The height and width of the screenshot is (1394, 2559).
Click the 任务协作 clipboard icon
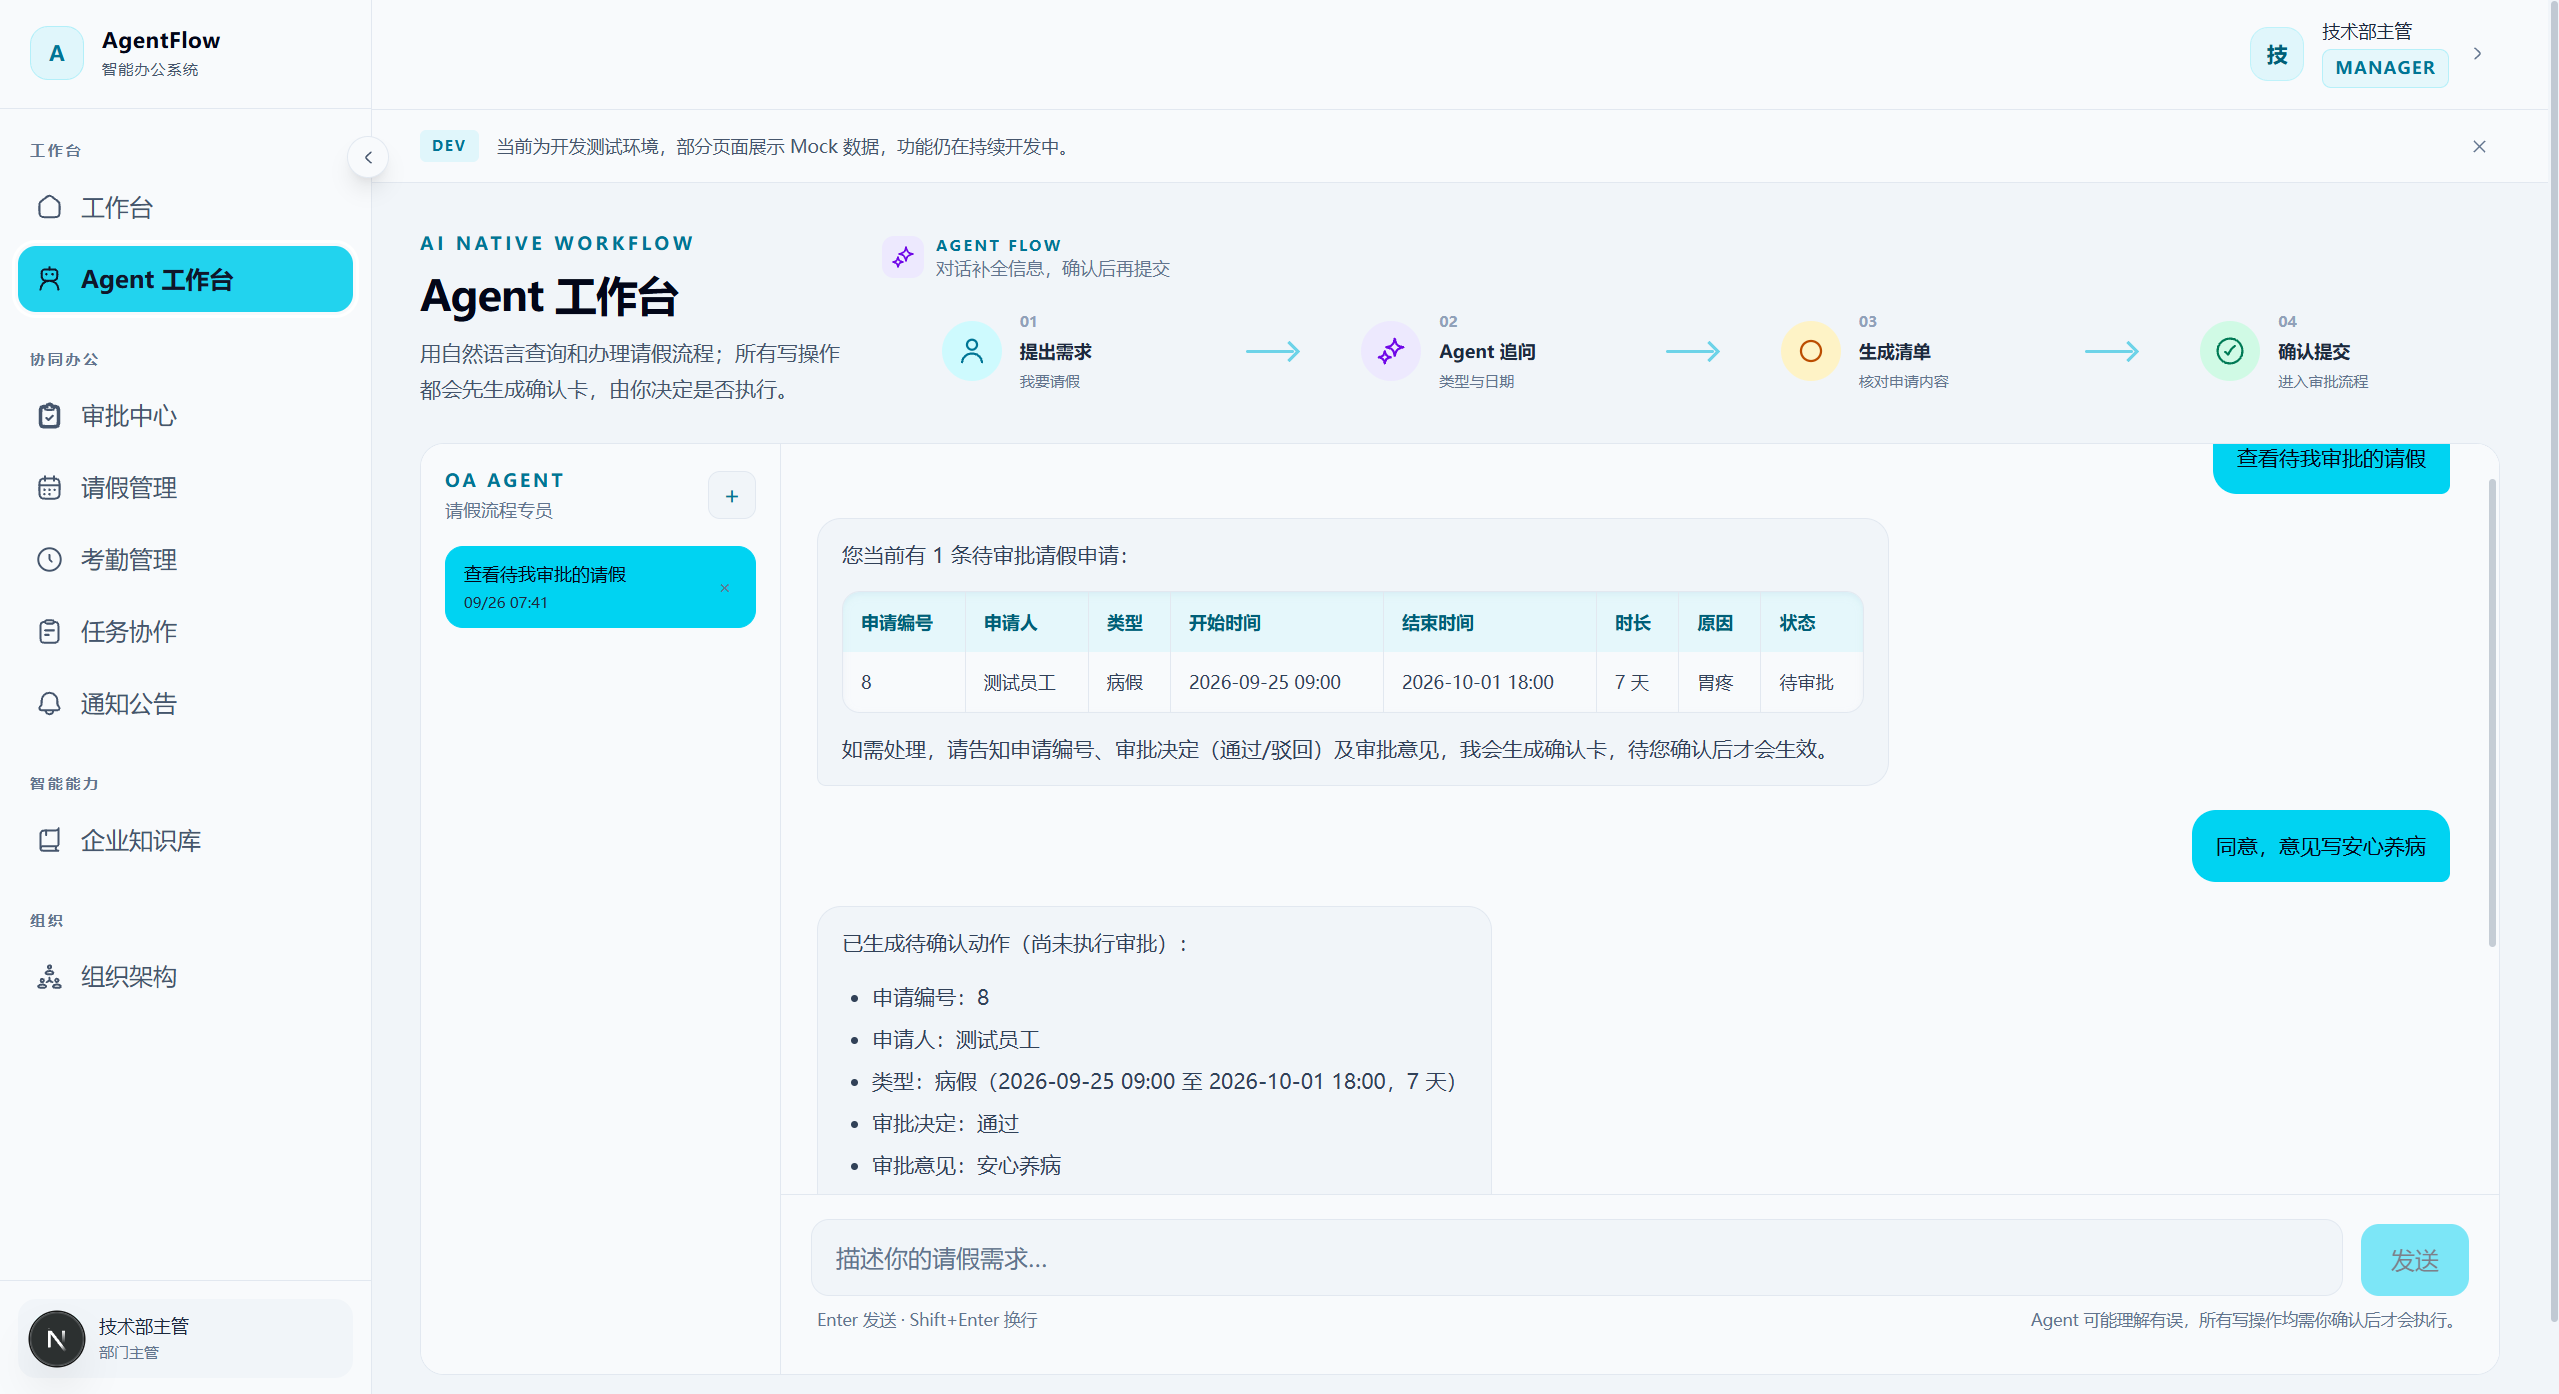coord(49,632)
